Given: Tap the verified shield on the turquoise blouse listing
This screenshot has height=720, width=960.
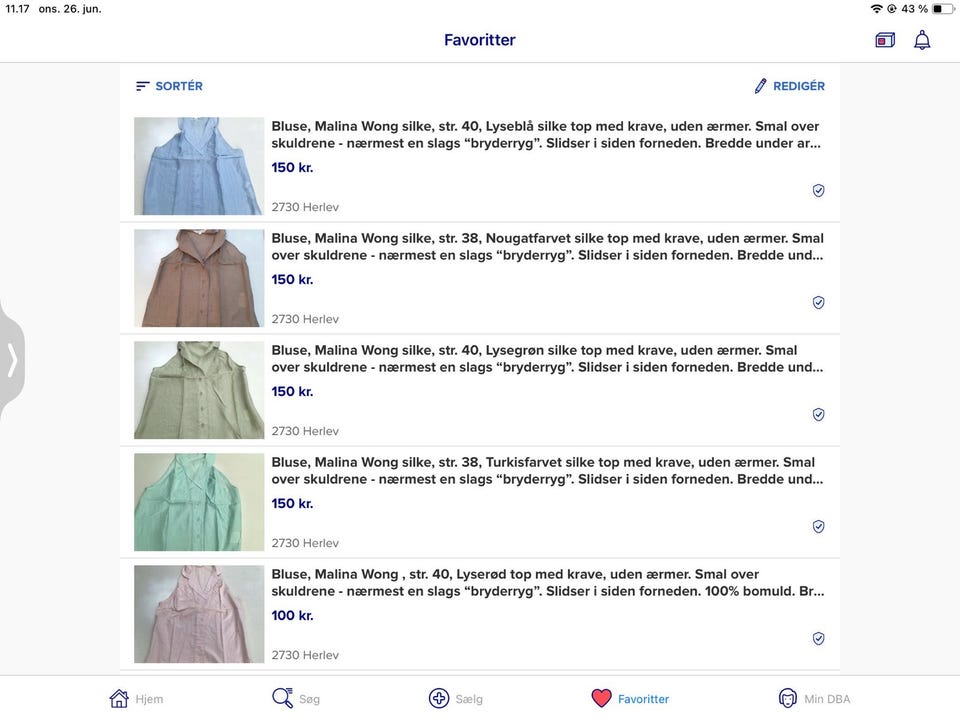Looking at the screenshot, I should pyautogui.click(x=818, y=526).
